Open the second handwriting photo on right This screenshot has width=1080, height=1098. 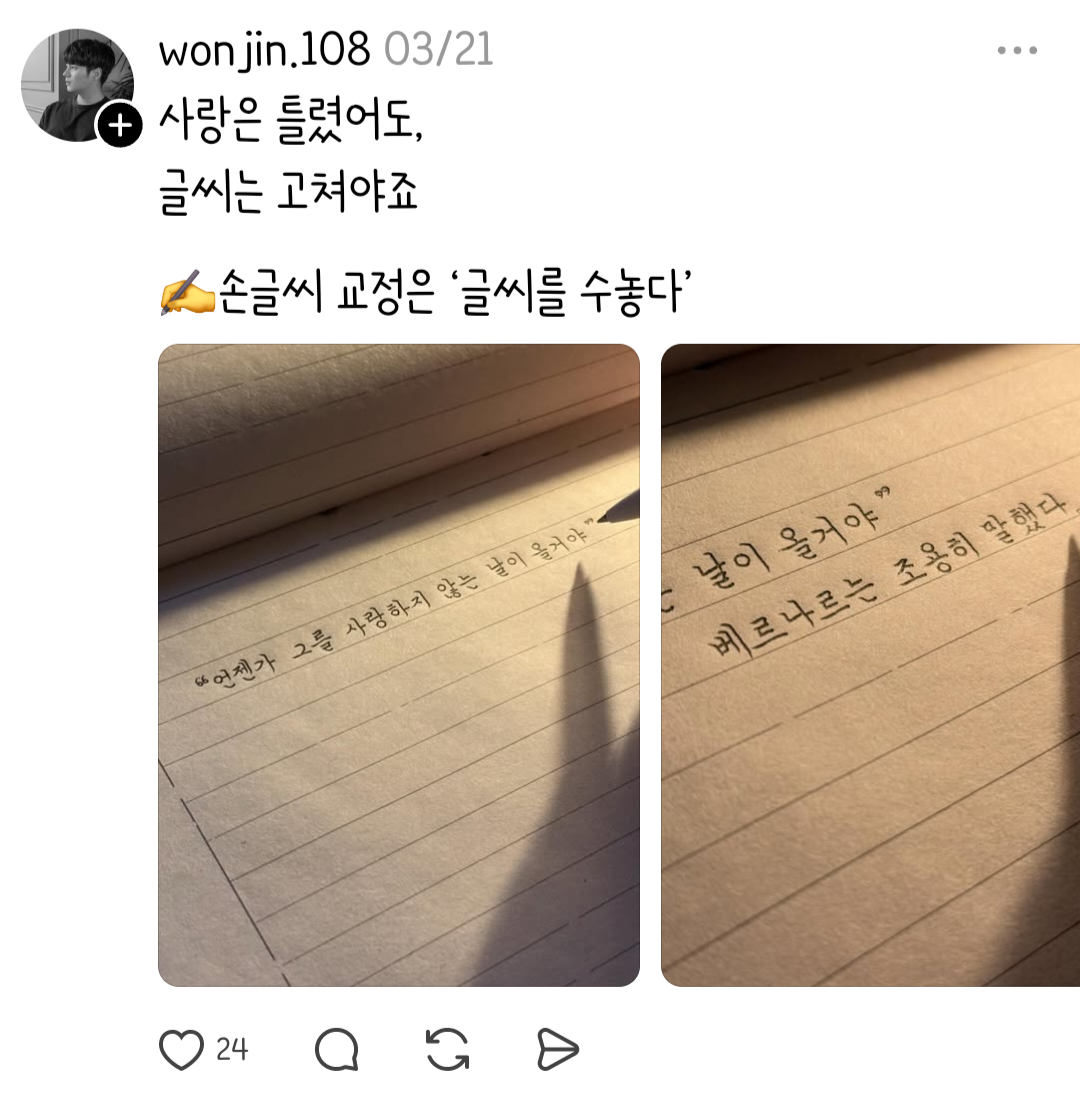tap(871, 665)
